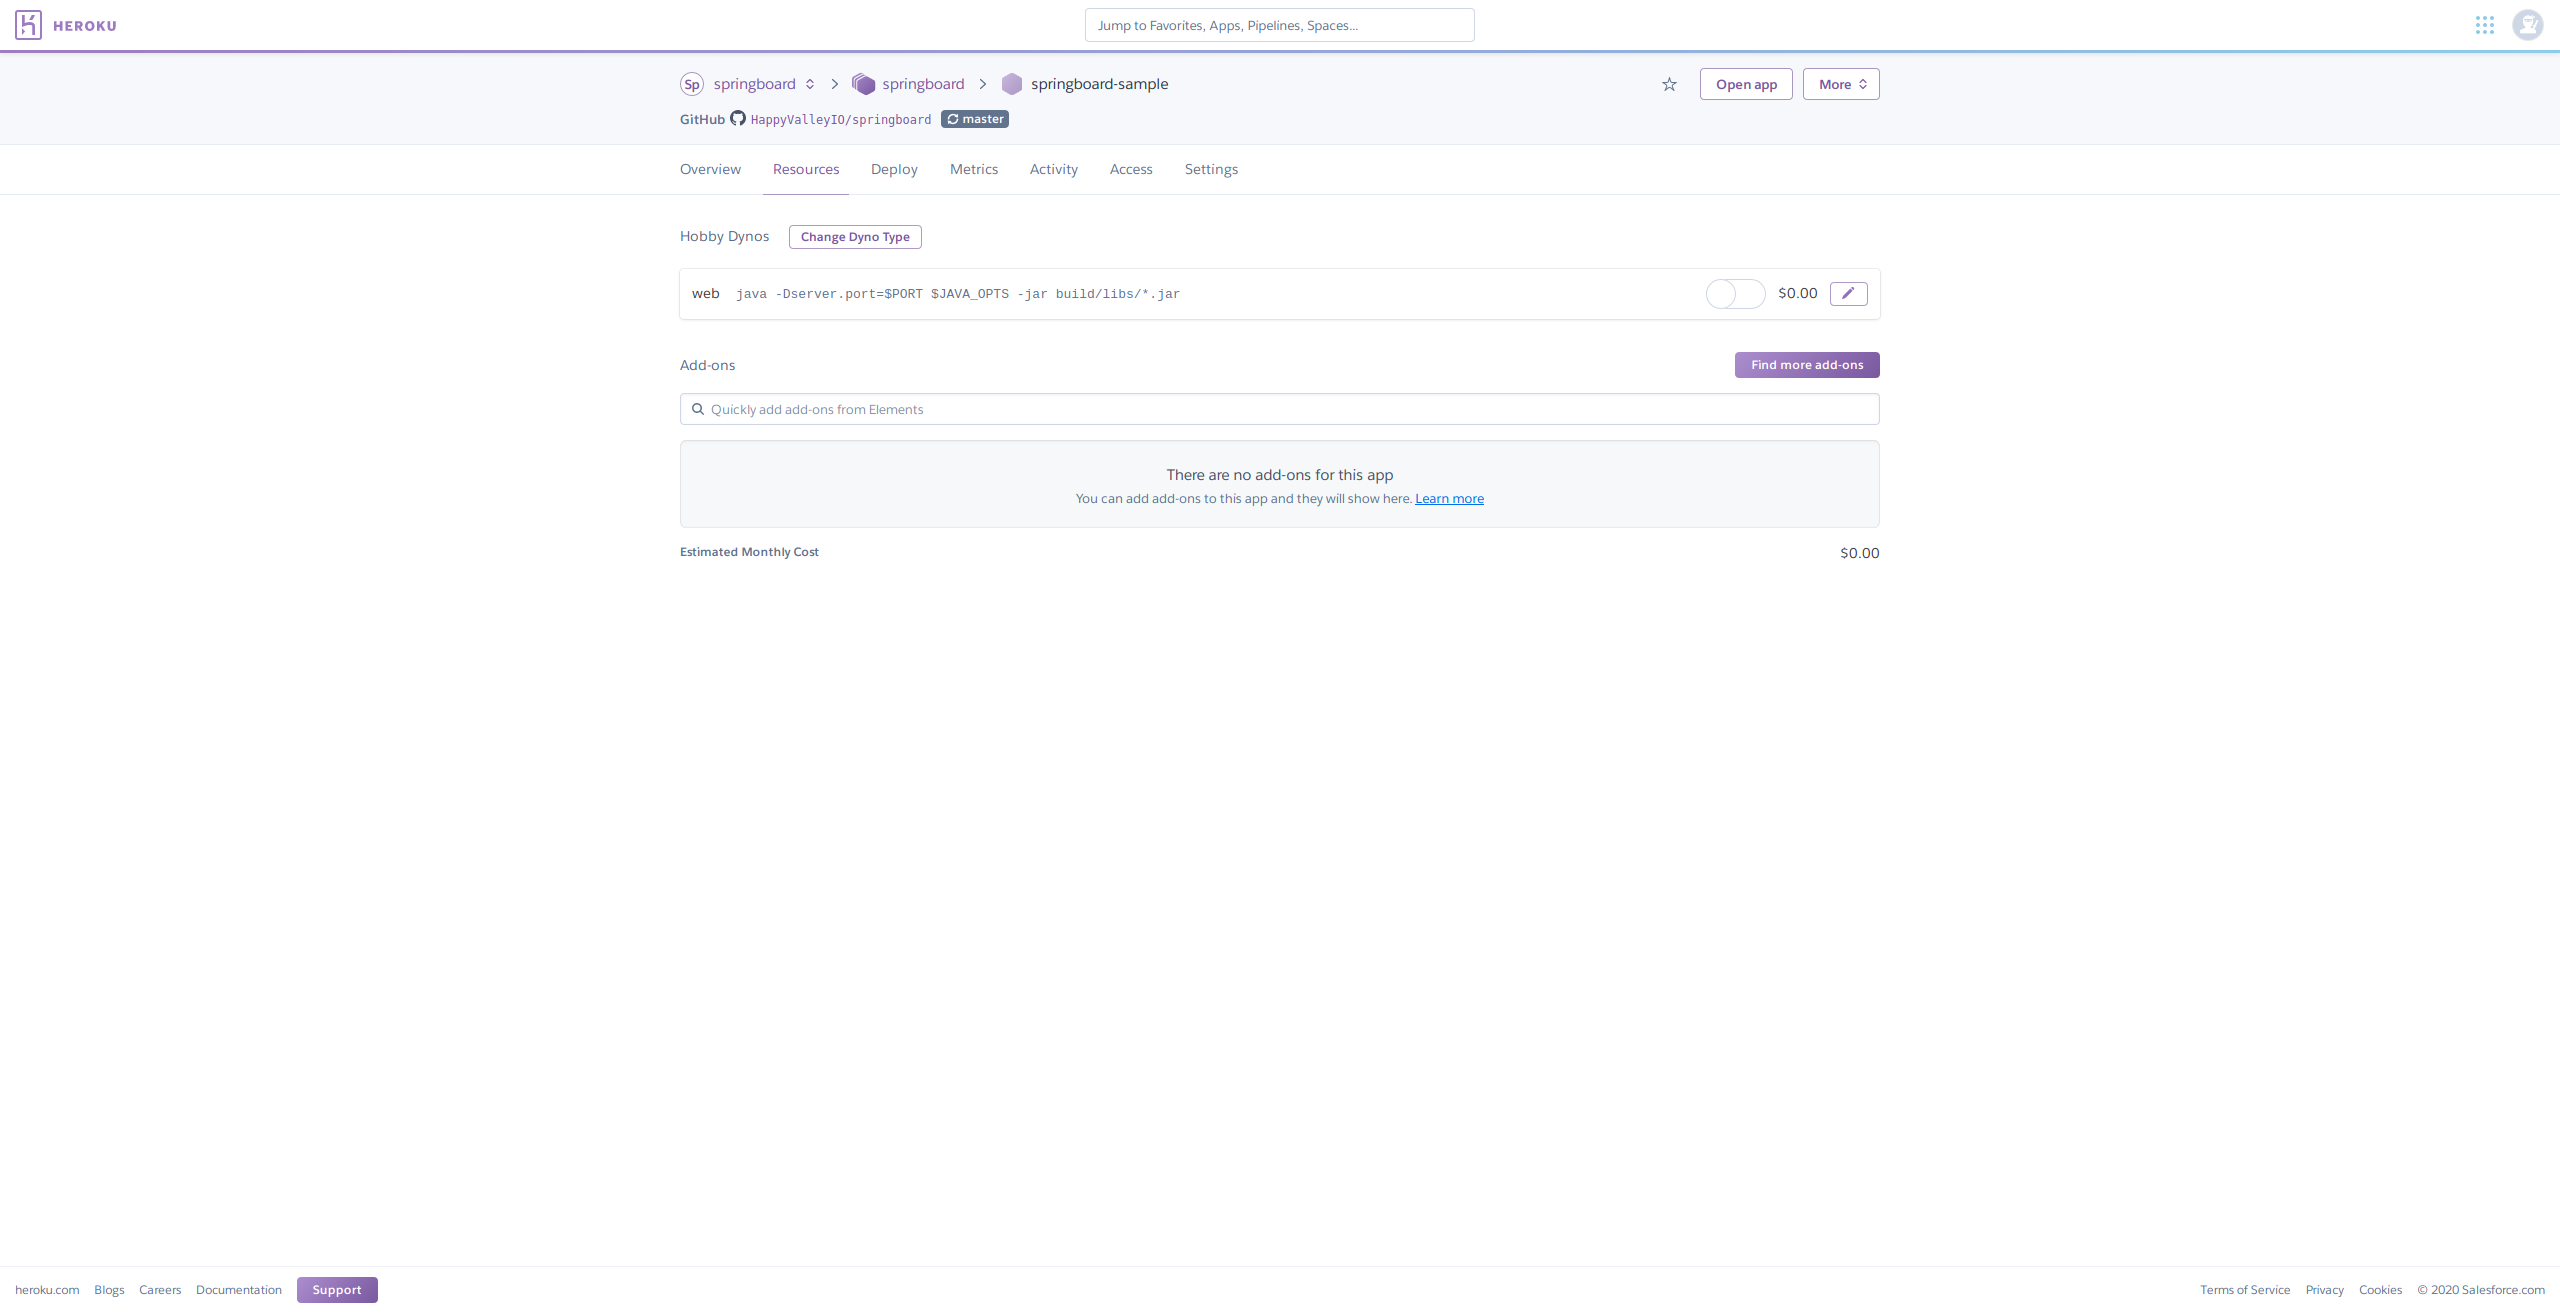Open the apps grid menu icon
The height and width of the screenshot is (1313, 2560).
tap(2484, 25)
